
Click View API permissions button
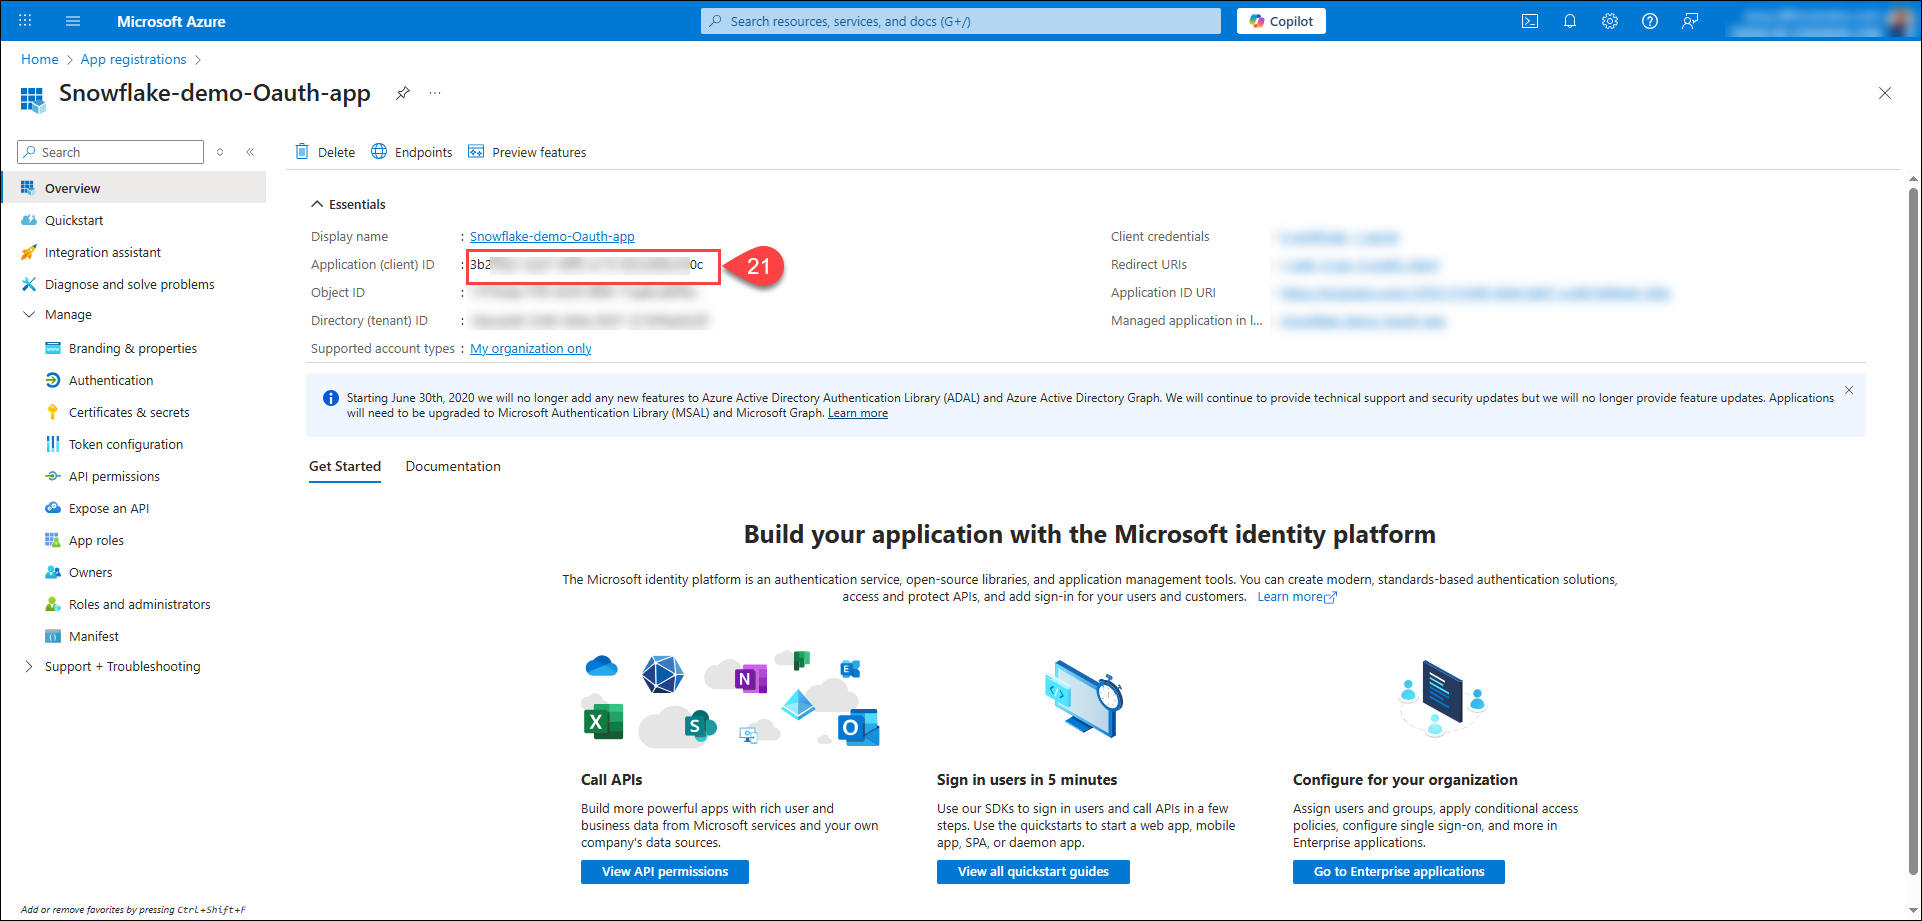(664, 872)
